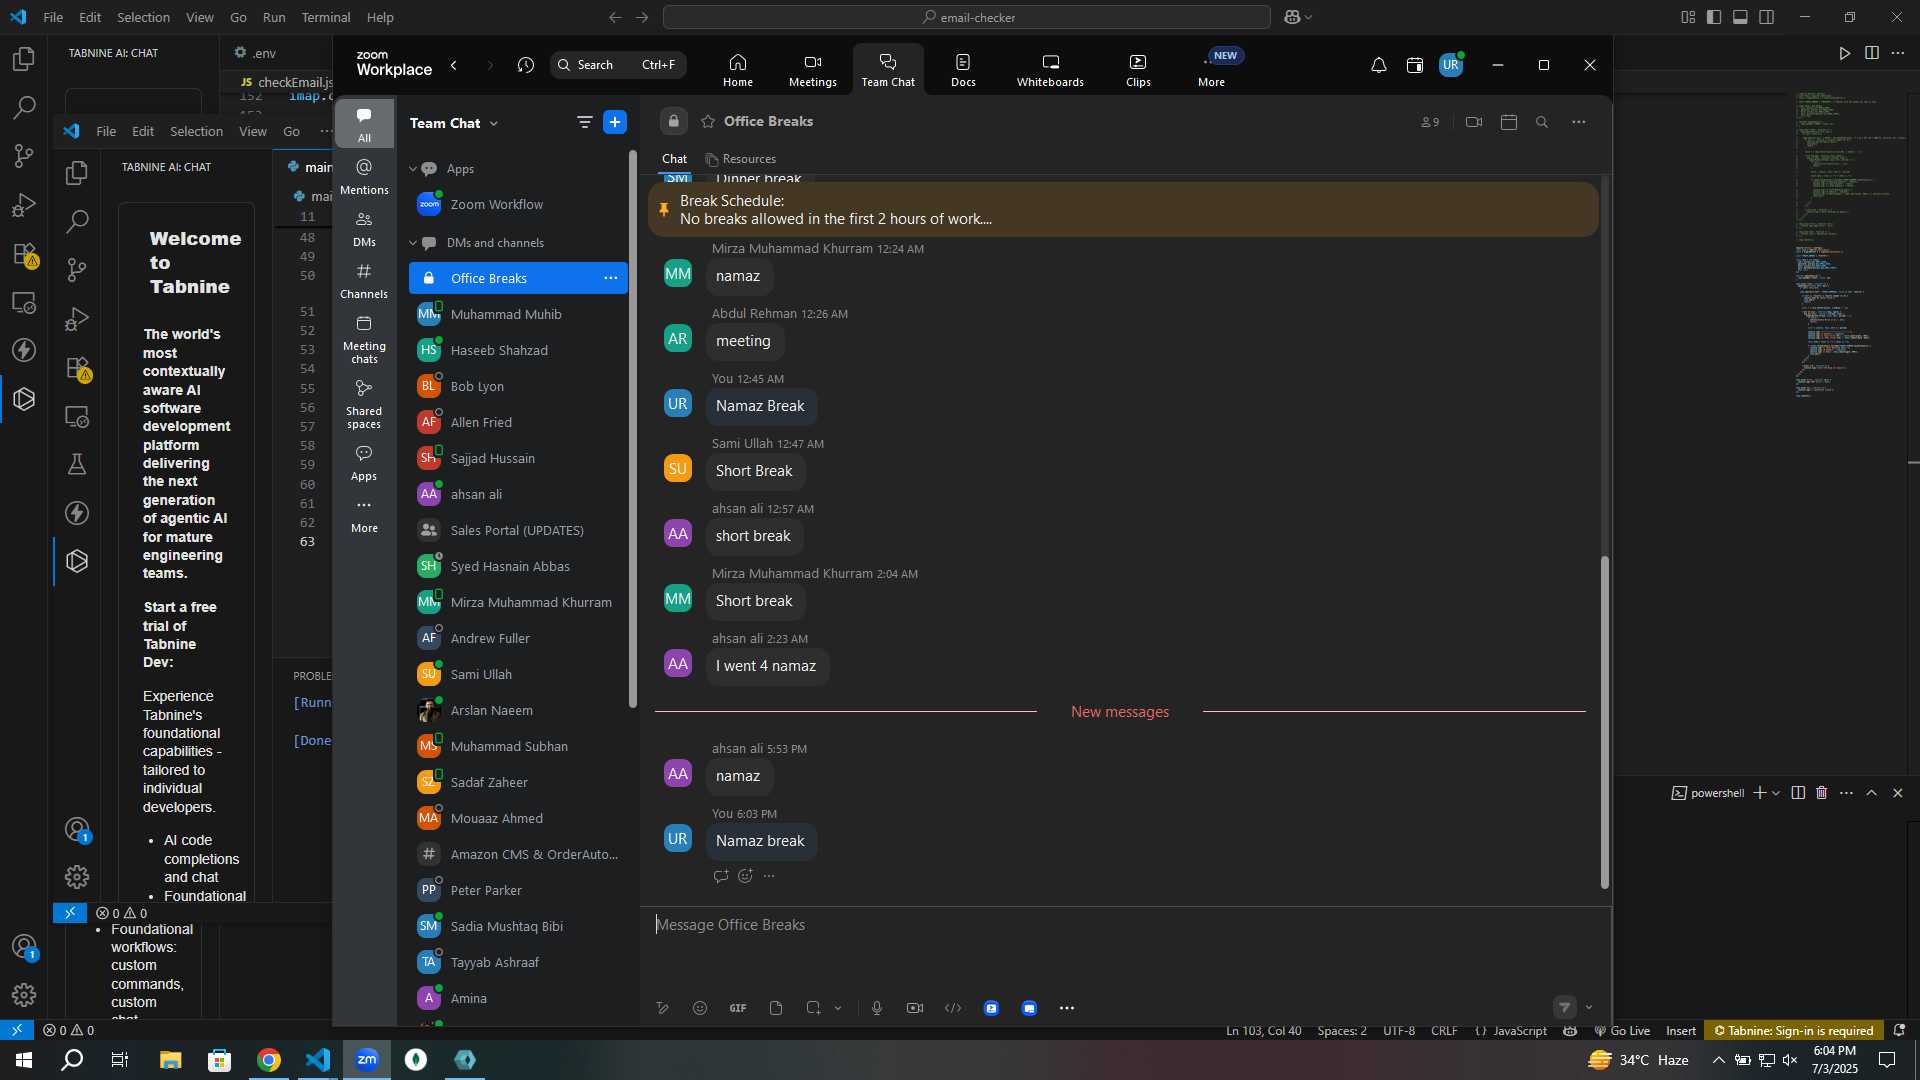Image resolution: width=1920 pixels, height=1080 pixels.
Task: Toggle VS Code panel layout
Action: pyautogui.click(x=1740, y=17)
